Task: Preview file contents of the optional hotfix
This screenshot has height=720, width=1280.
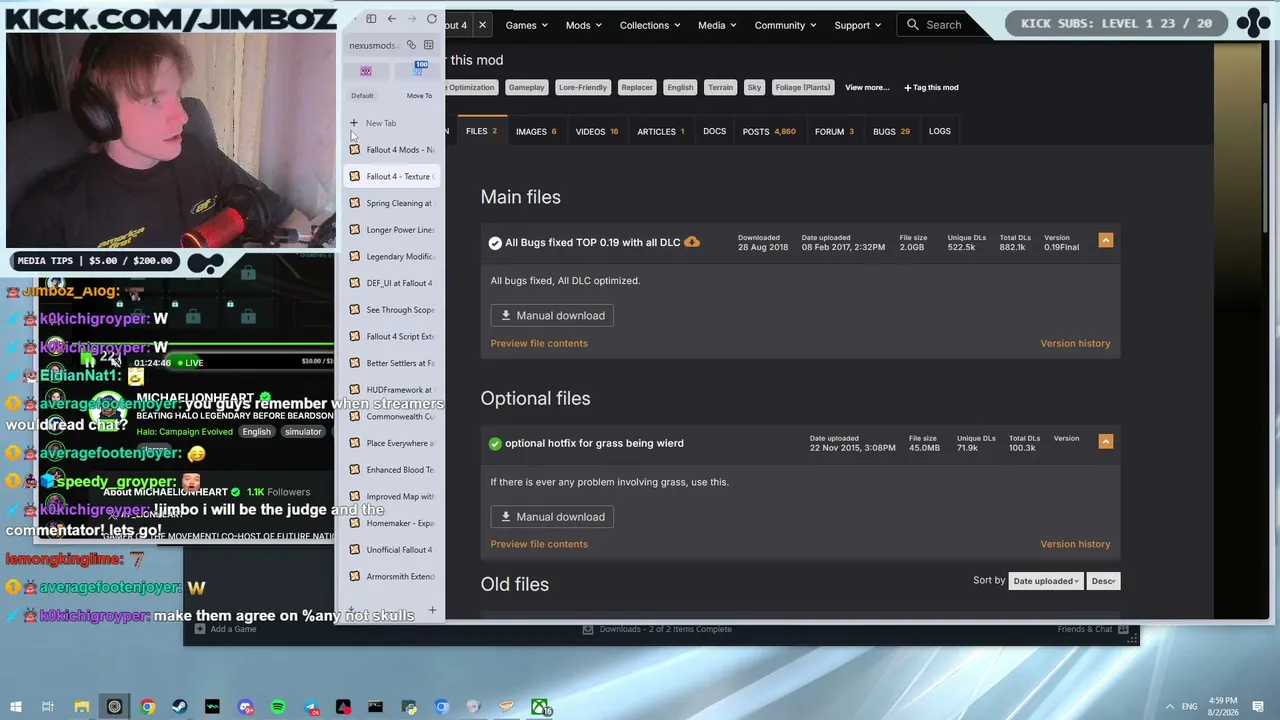Action: click(539, 544)
